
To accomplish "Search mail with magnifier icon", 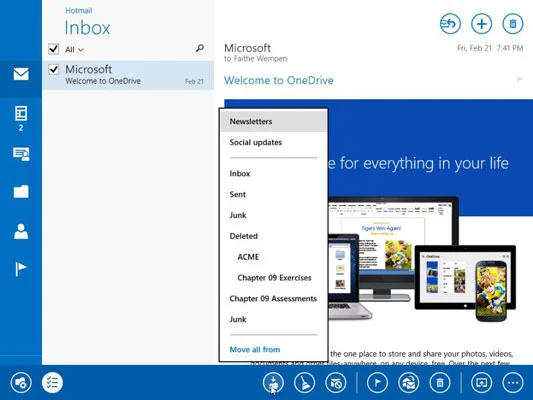I will coord(200,48).
